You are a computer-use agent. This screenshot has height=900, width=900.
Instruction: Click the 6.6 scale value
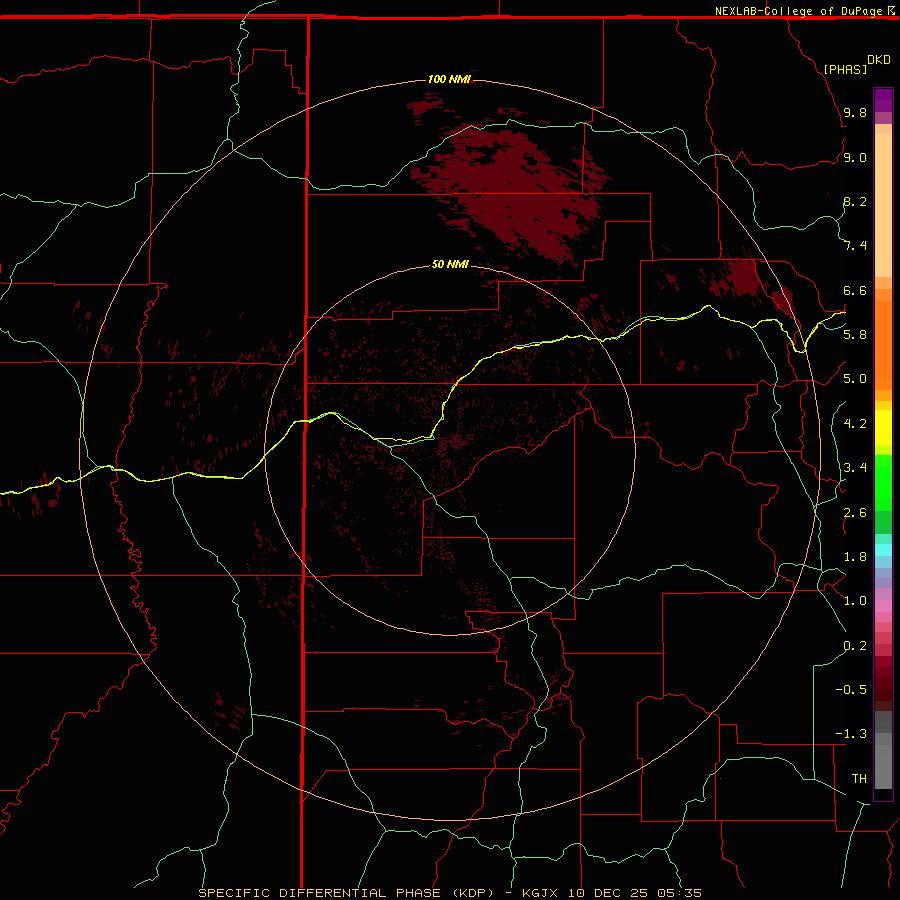point(855,290)
